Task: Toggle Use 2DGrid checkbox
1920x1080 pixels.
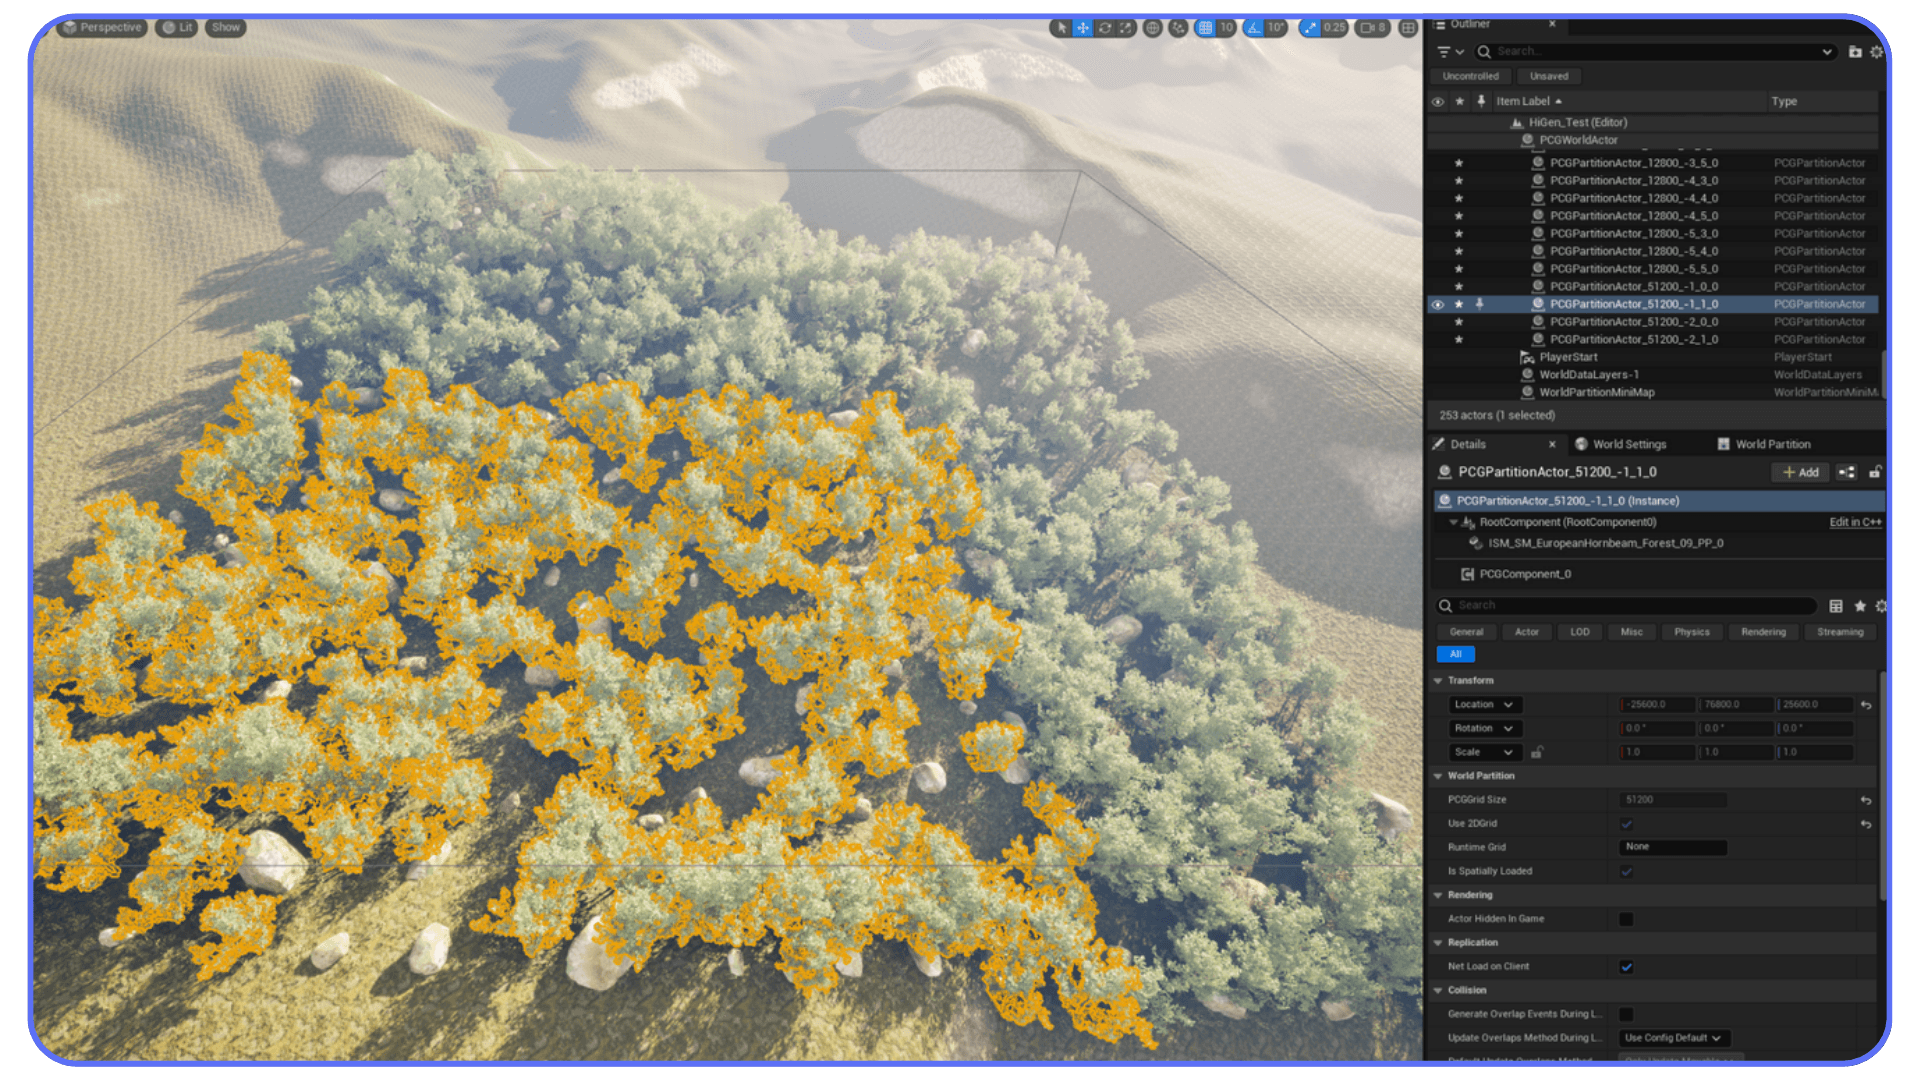Action: [x=1626, y=824]
